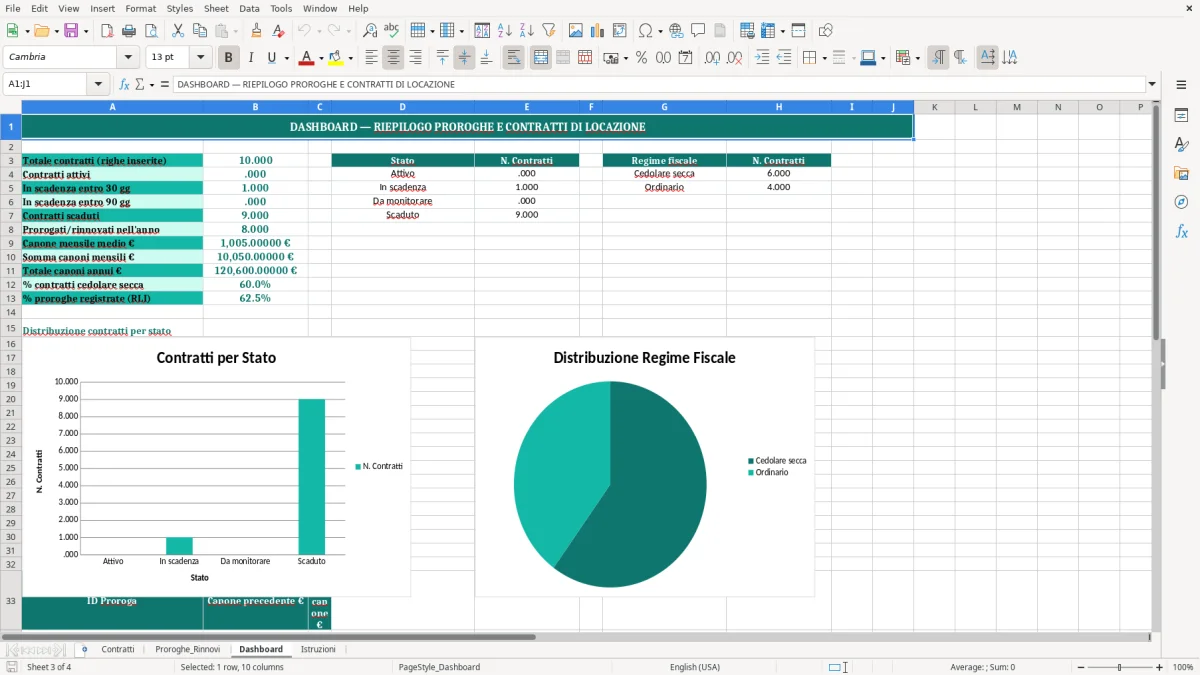Insert hyperlink icon
The width and height of the screenshot is (1200, 675).
(x=676, y=31)
